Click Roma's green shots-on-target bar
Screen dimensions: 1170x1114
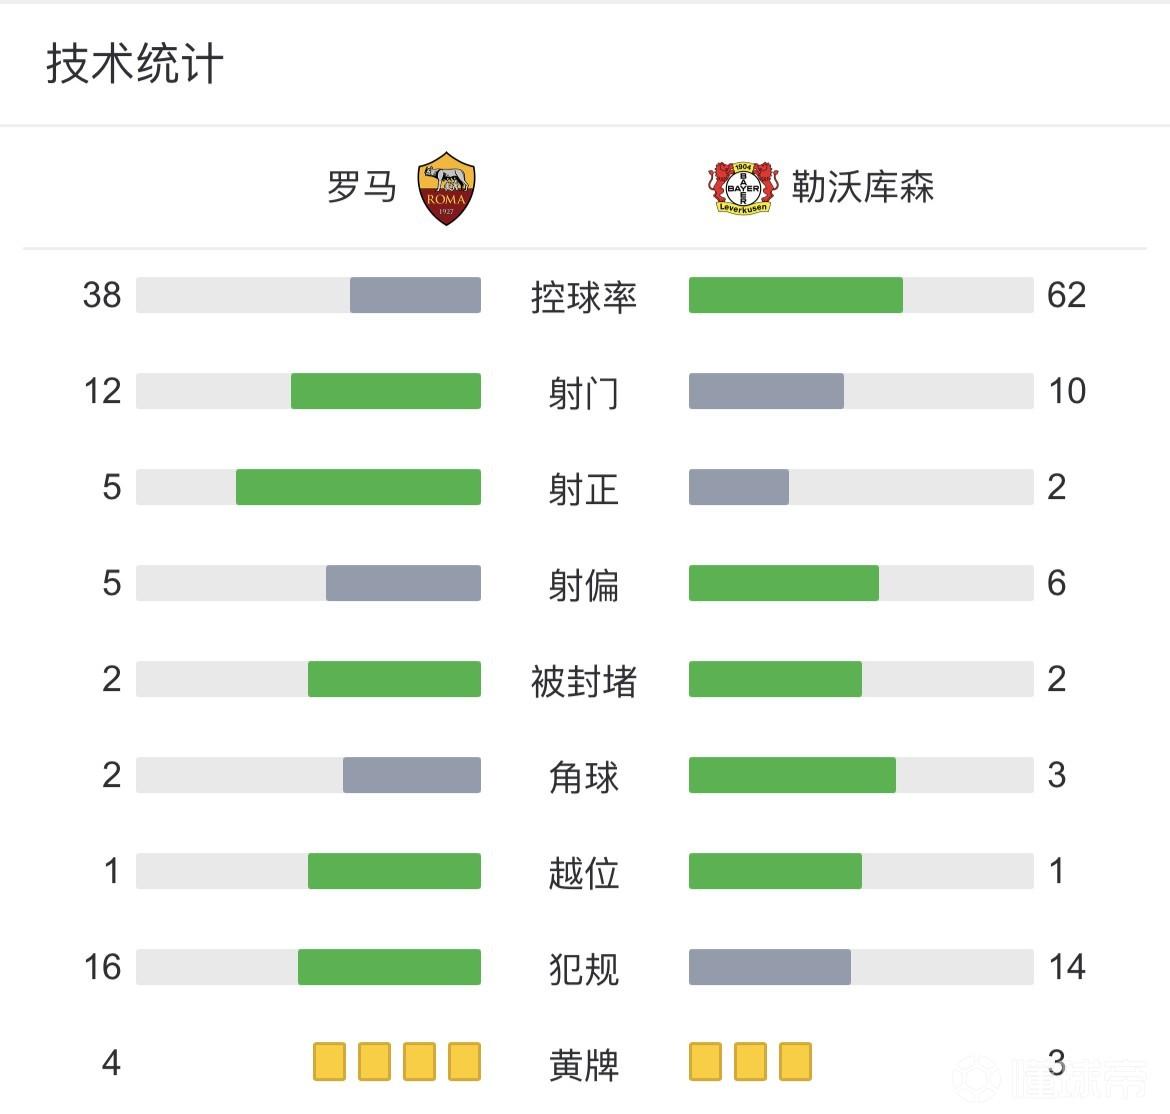(358, 487)
